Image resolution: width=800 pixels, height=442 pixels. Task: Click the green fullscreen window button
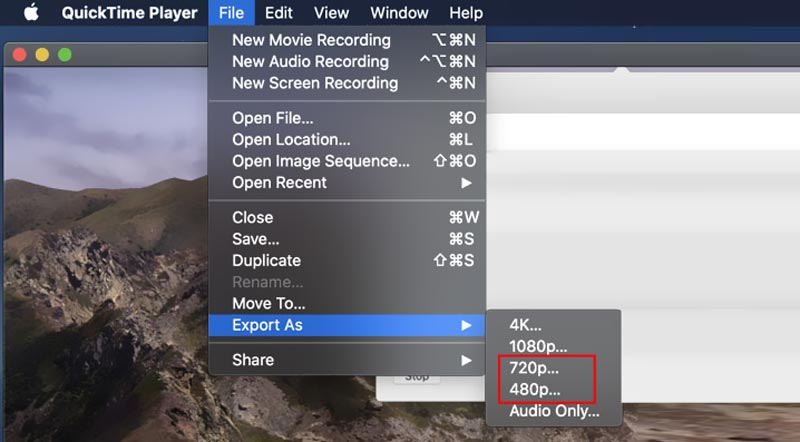[64, 55]
